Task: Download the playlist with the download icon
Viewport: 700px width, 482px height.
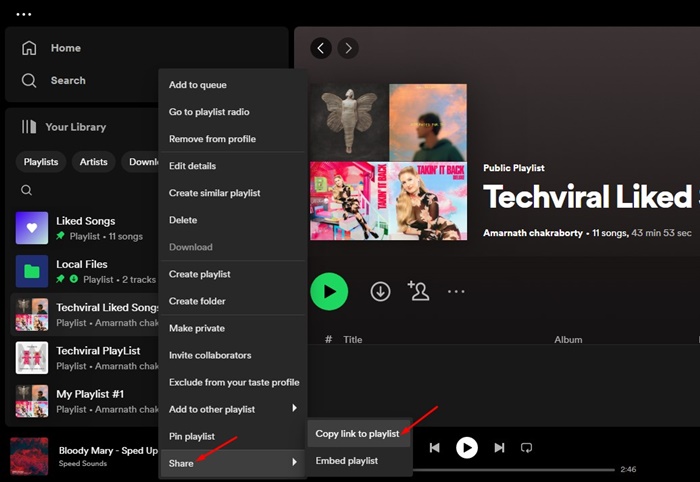Action: (380, 291)
